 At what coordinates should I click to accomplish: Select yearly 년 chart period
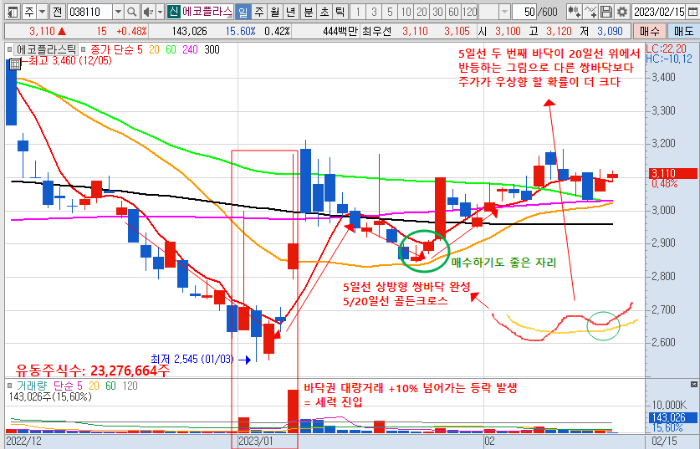tap(291, 12)
